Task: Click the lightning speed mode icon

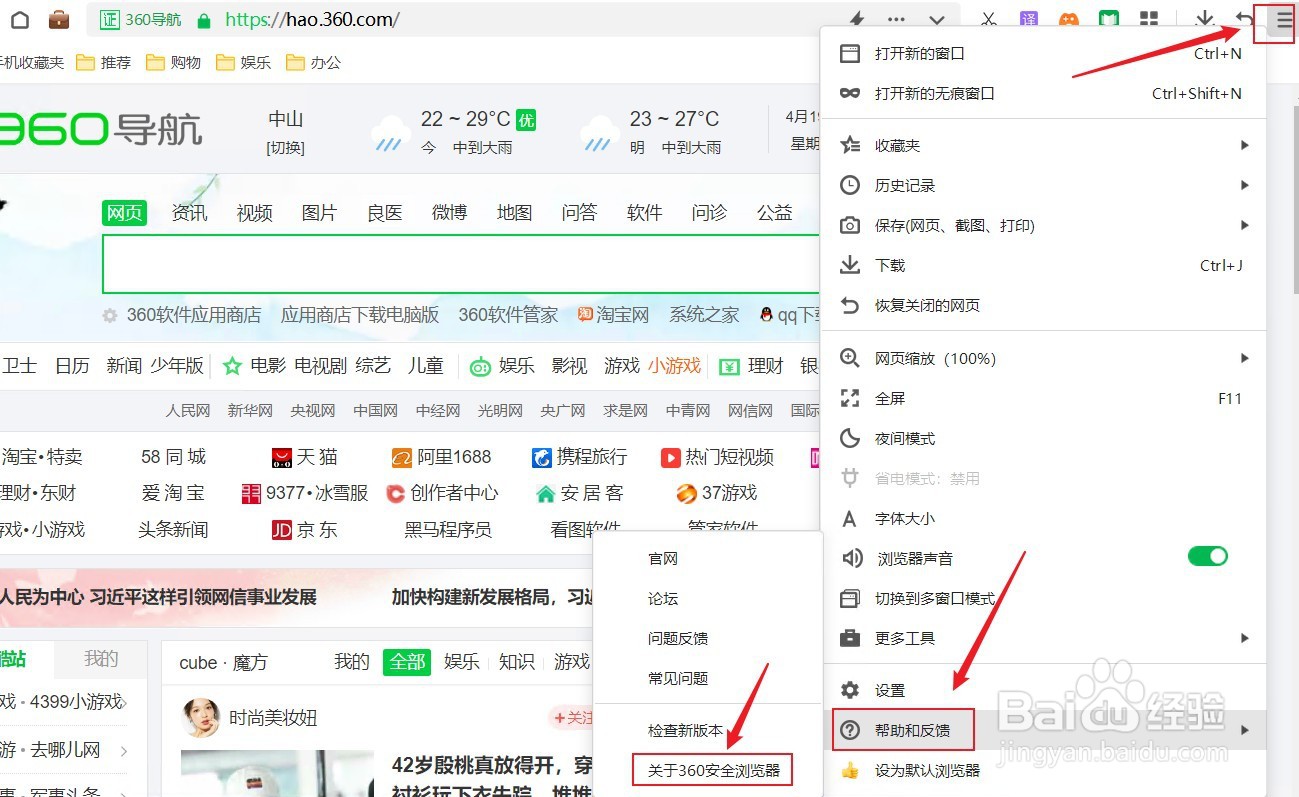Action: tap(857, 20)
